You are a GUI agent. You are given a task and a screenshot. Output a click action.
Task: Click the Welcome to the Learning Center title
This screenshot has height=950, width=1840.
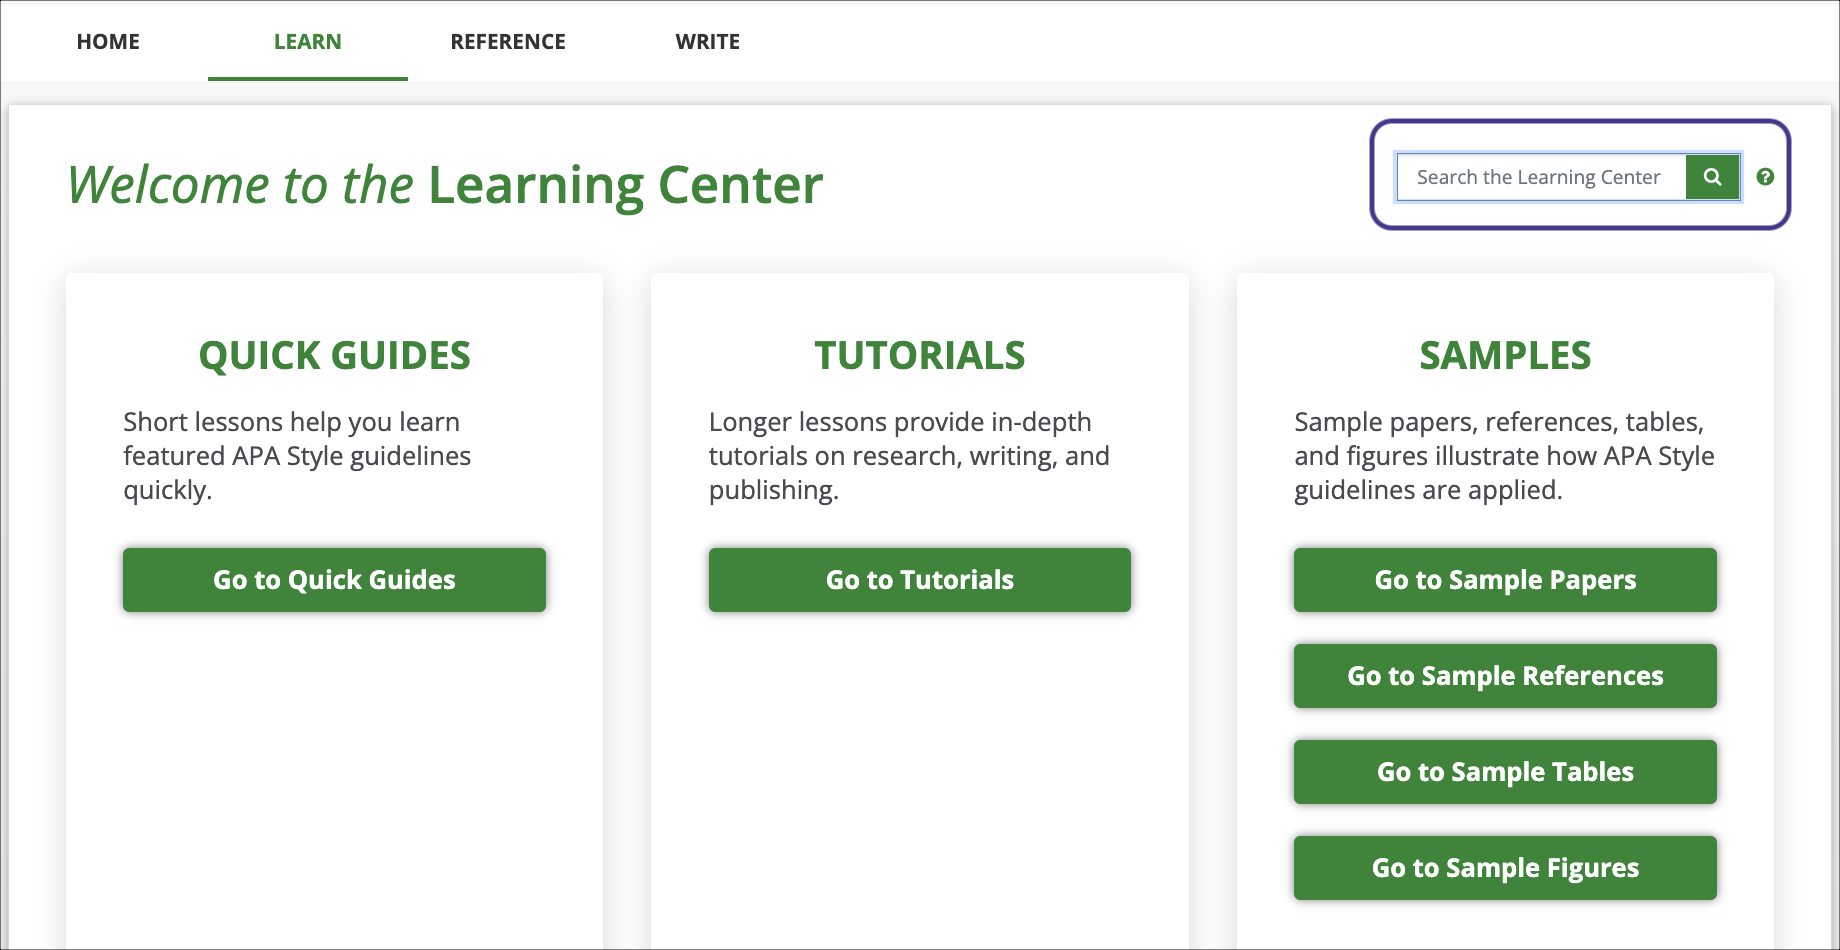(444, 184)
